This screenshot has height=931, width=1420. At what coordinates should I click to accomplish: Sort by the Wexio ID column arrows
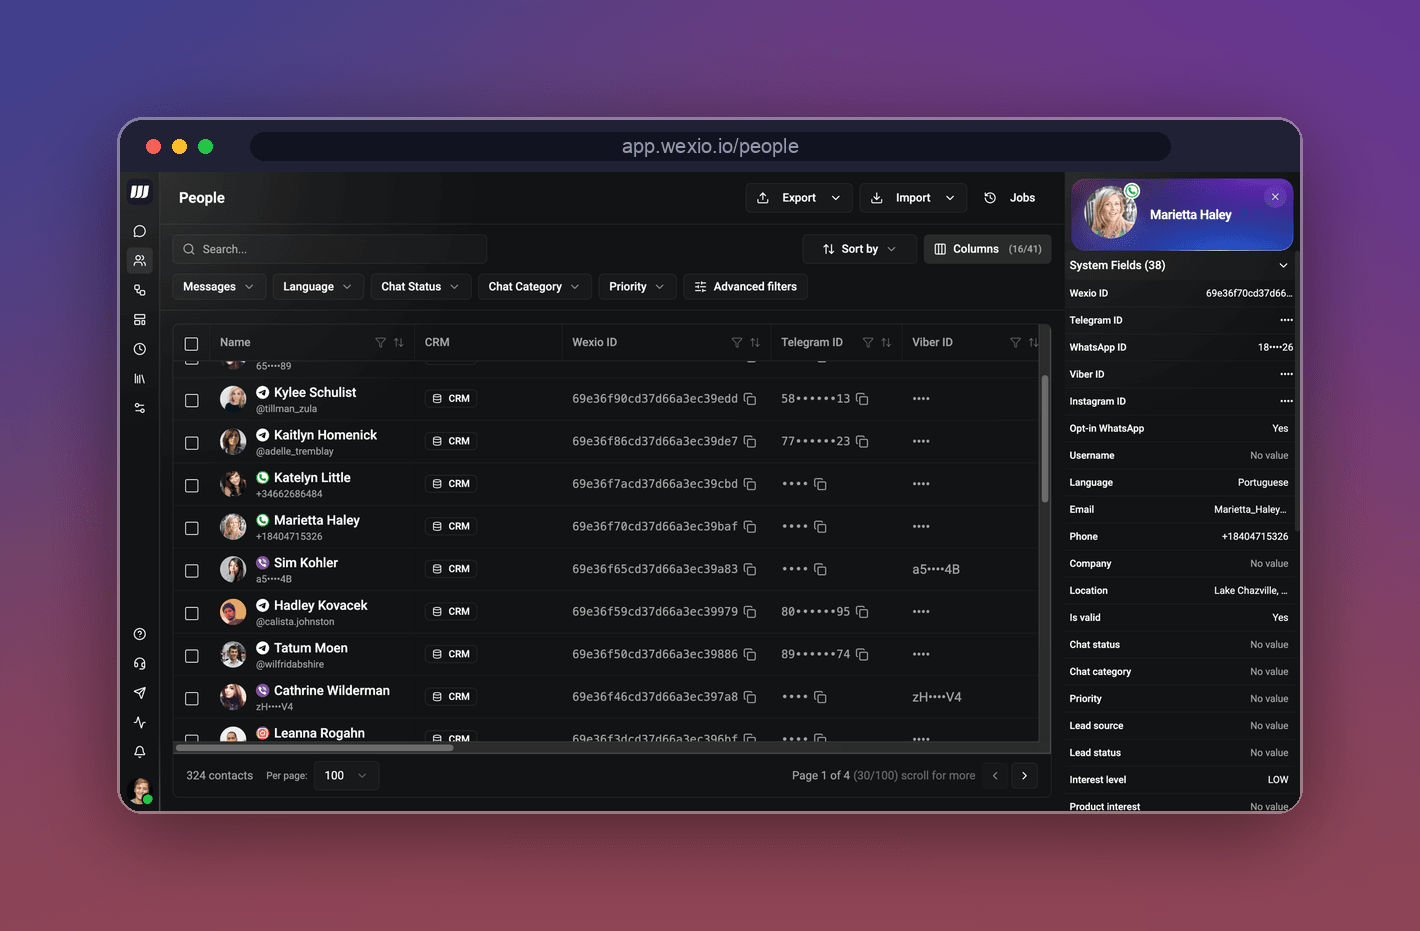click(x=755, y=343)
